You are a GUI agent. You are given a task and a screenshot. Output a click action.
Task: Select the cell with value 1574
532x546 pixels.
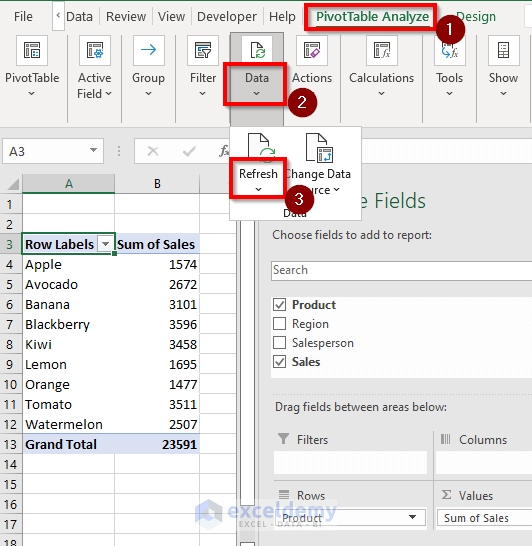pos(157,265)
